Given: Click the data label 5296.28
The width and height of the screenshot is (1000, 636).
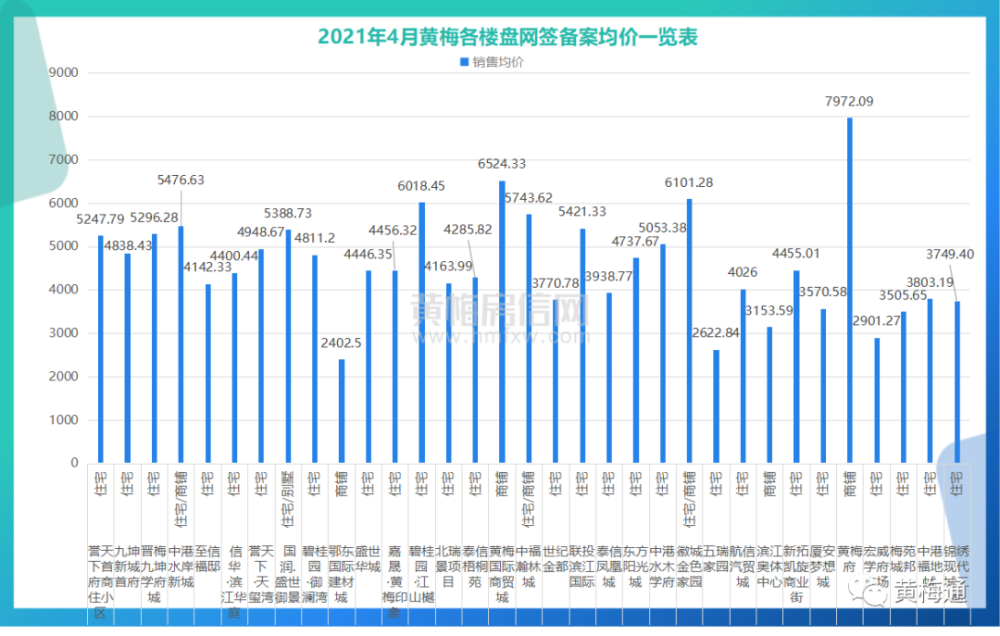Looking at the screenshot, I should pyautogui.click(x=154, y=218).
